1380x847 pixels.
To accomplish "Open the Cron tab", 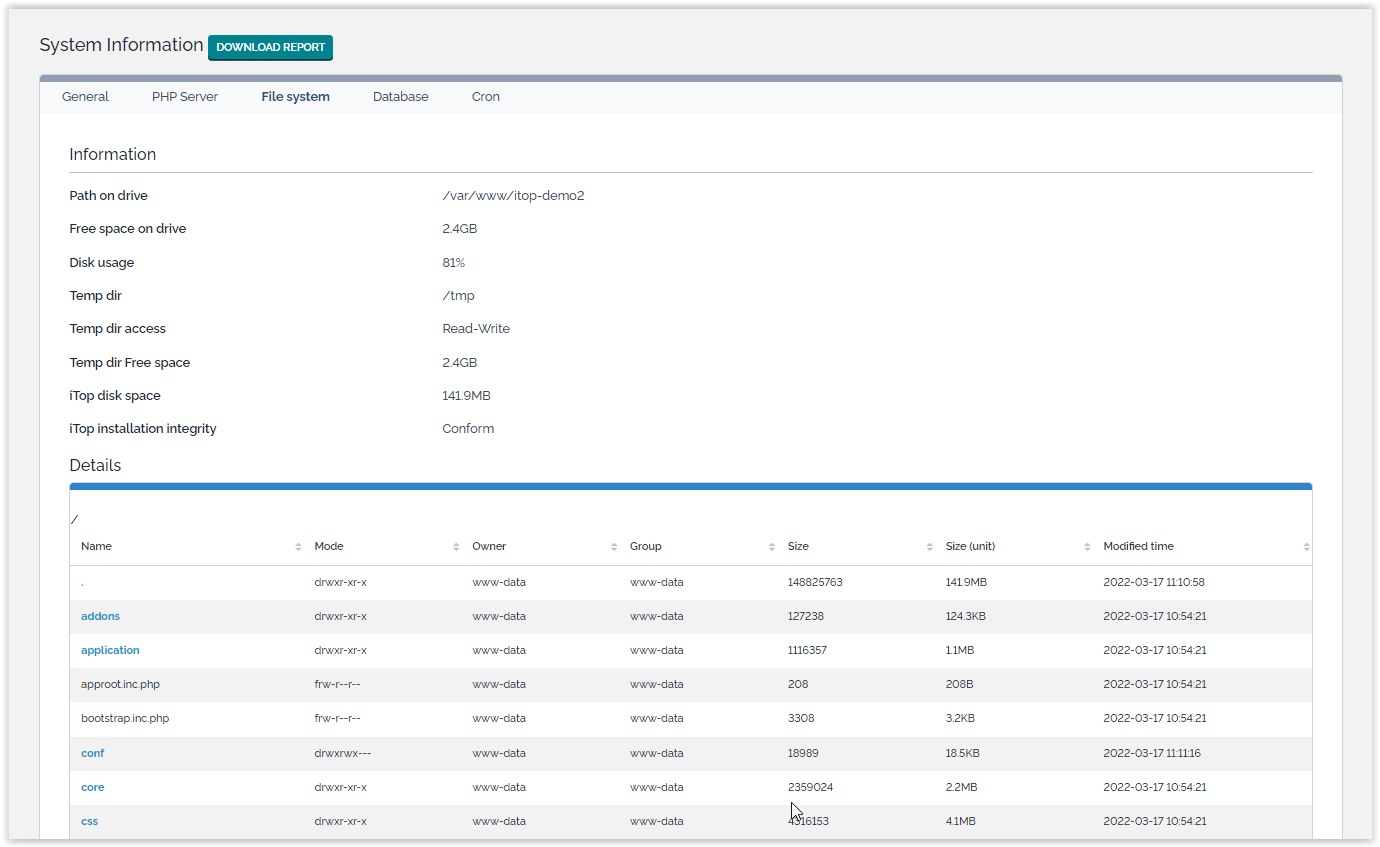I will (x=486, y=97).
